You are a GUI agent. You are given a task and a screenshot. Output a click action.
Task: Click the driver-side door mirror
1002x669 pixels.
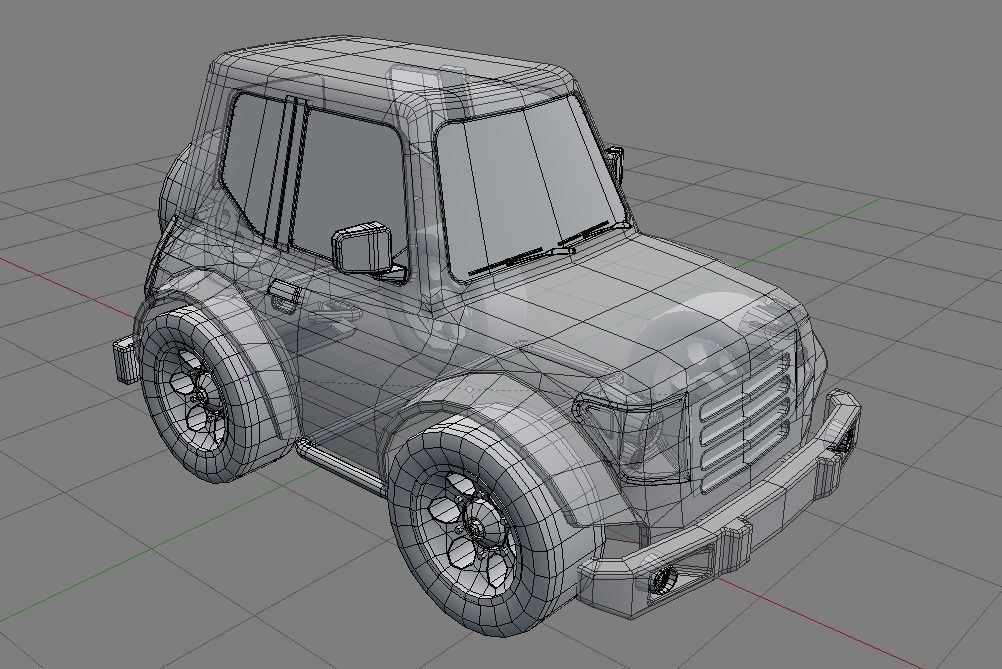click(361, 246)
